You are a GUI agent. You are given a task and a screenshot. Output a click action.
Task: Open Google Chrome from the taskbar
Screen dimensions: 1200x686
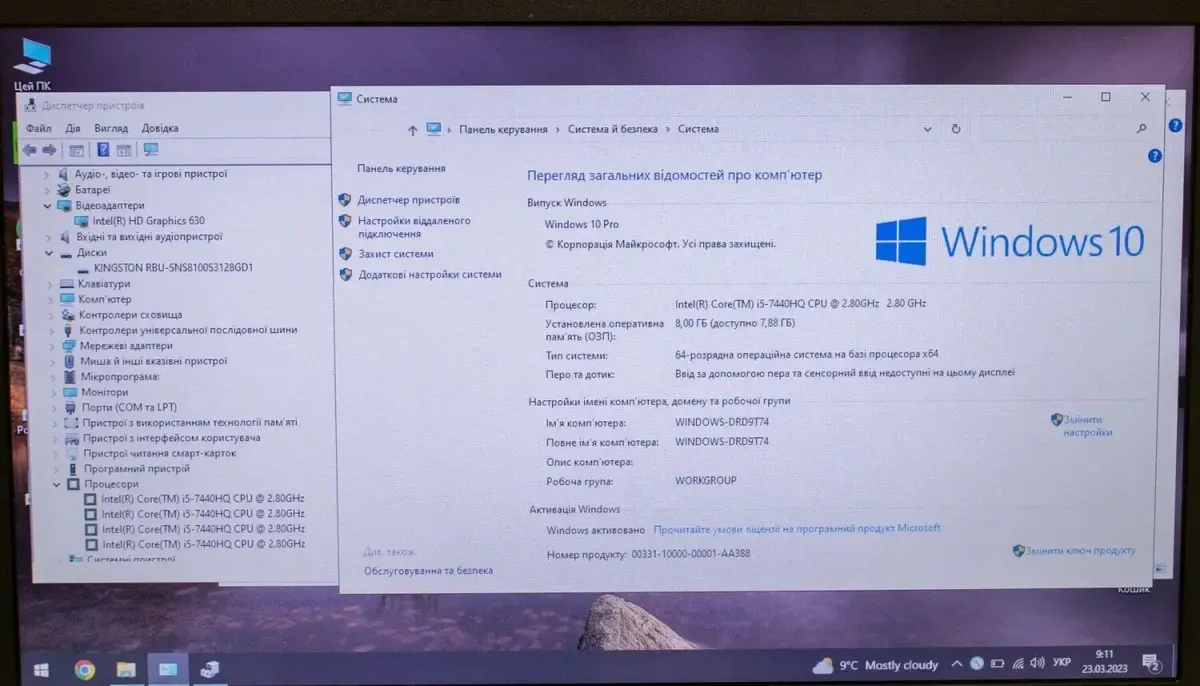[x=83, y=669]
